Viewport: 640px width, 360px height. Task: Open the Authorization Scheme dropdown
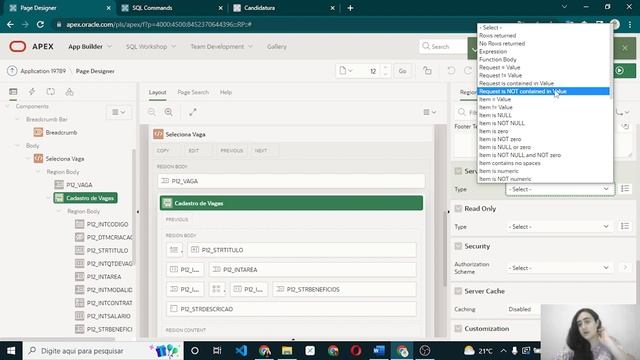tap(559, 268)
